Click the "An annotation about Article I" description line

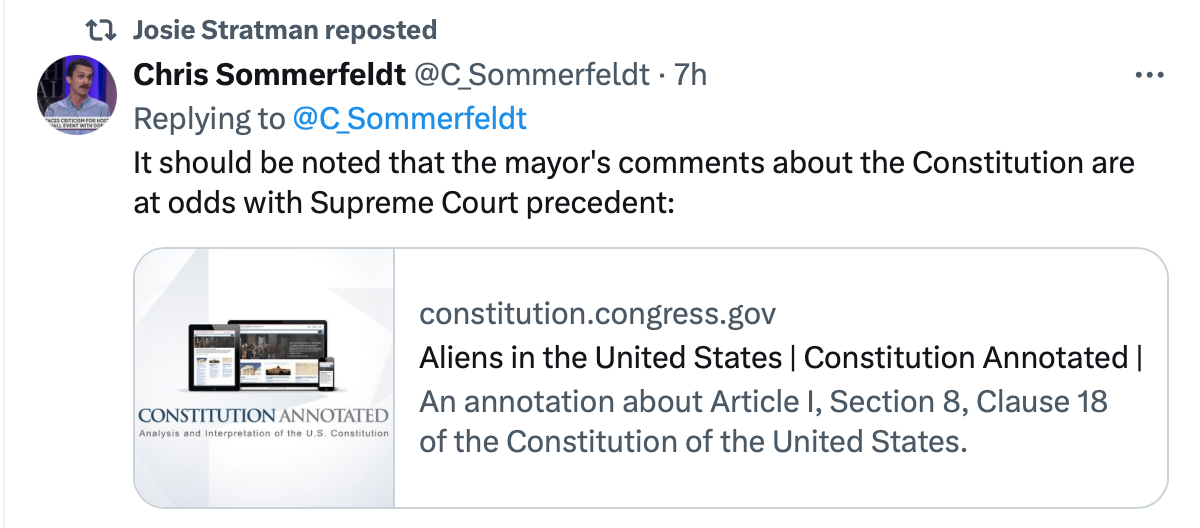click(x=763, y=401)
